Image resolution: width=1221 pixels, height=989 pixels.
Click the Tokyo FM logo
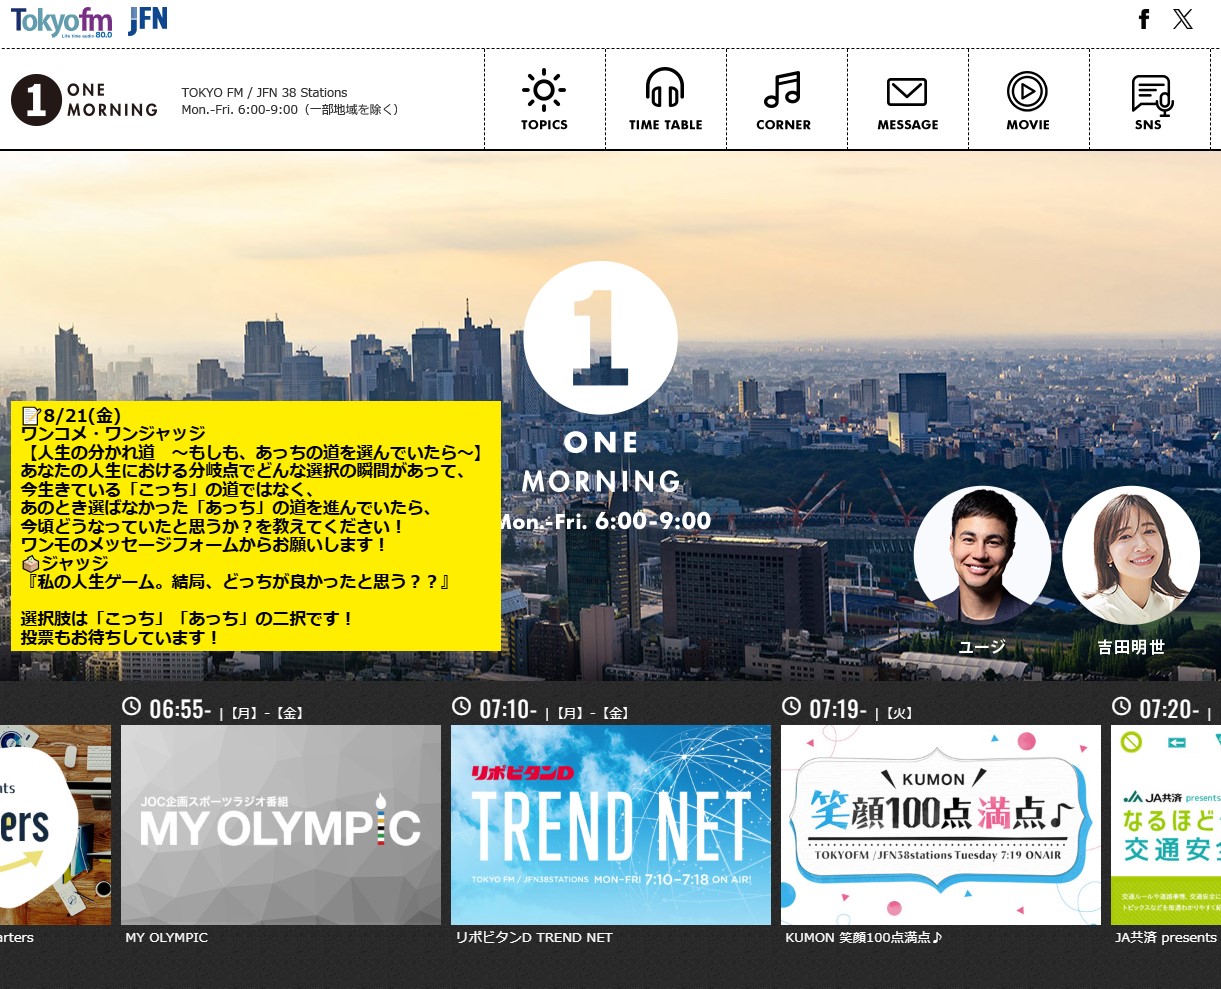62,22
